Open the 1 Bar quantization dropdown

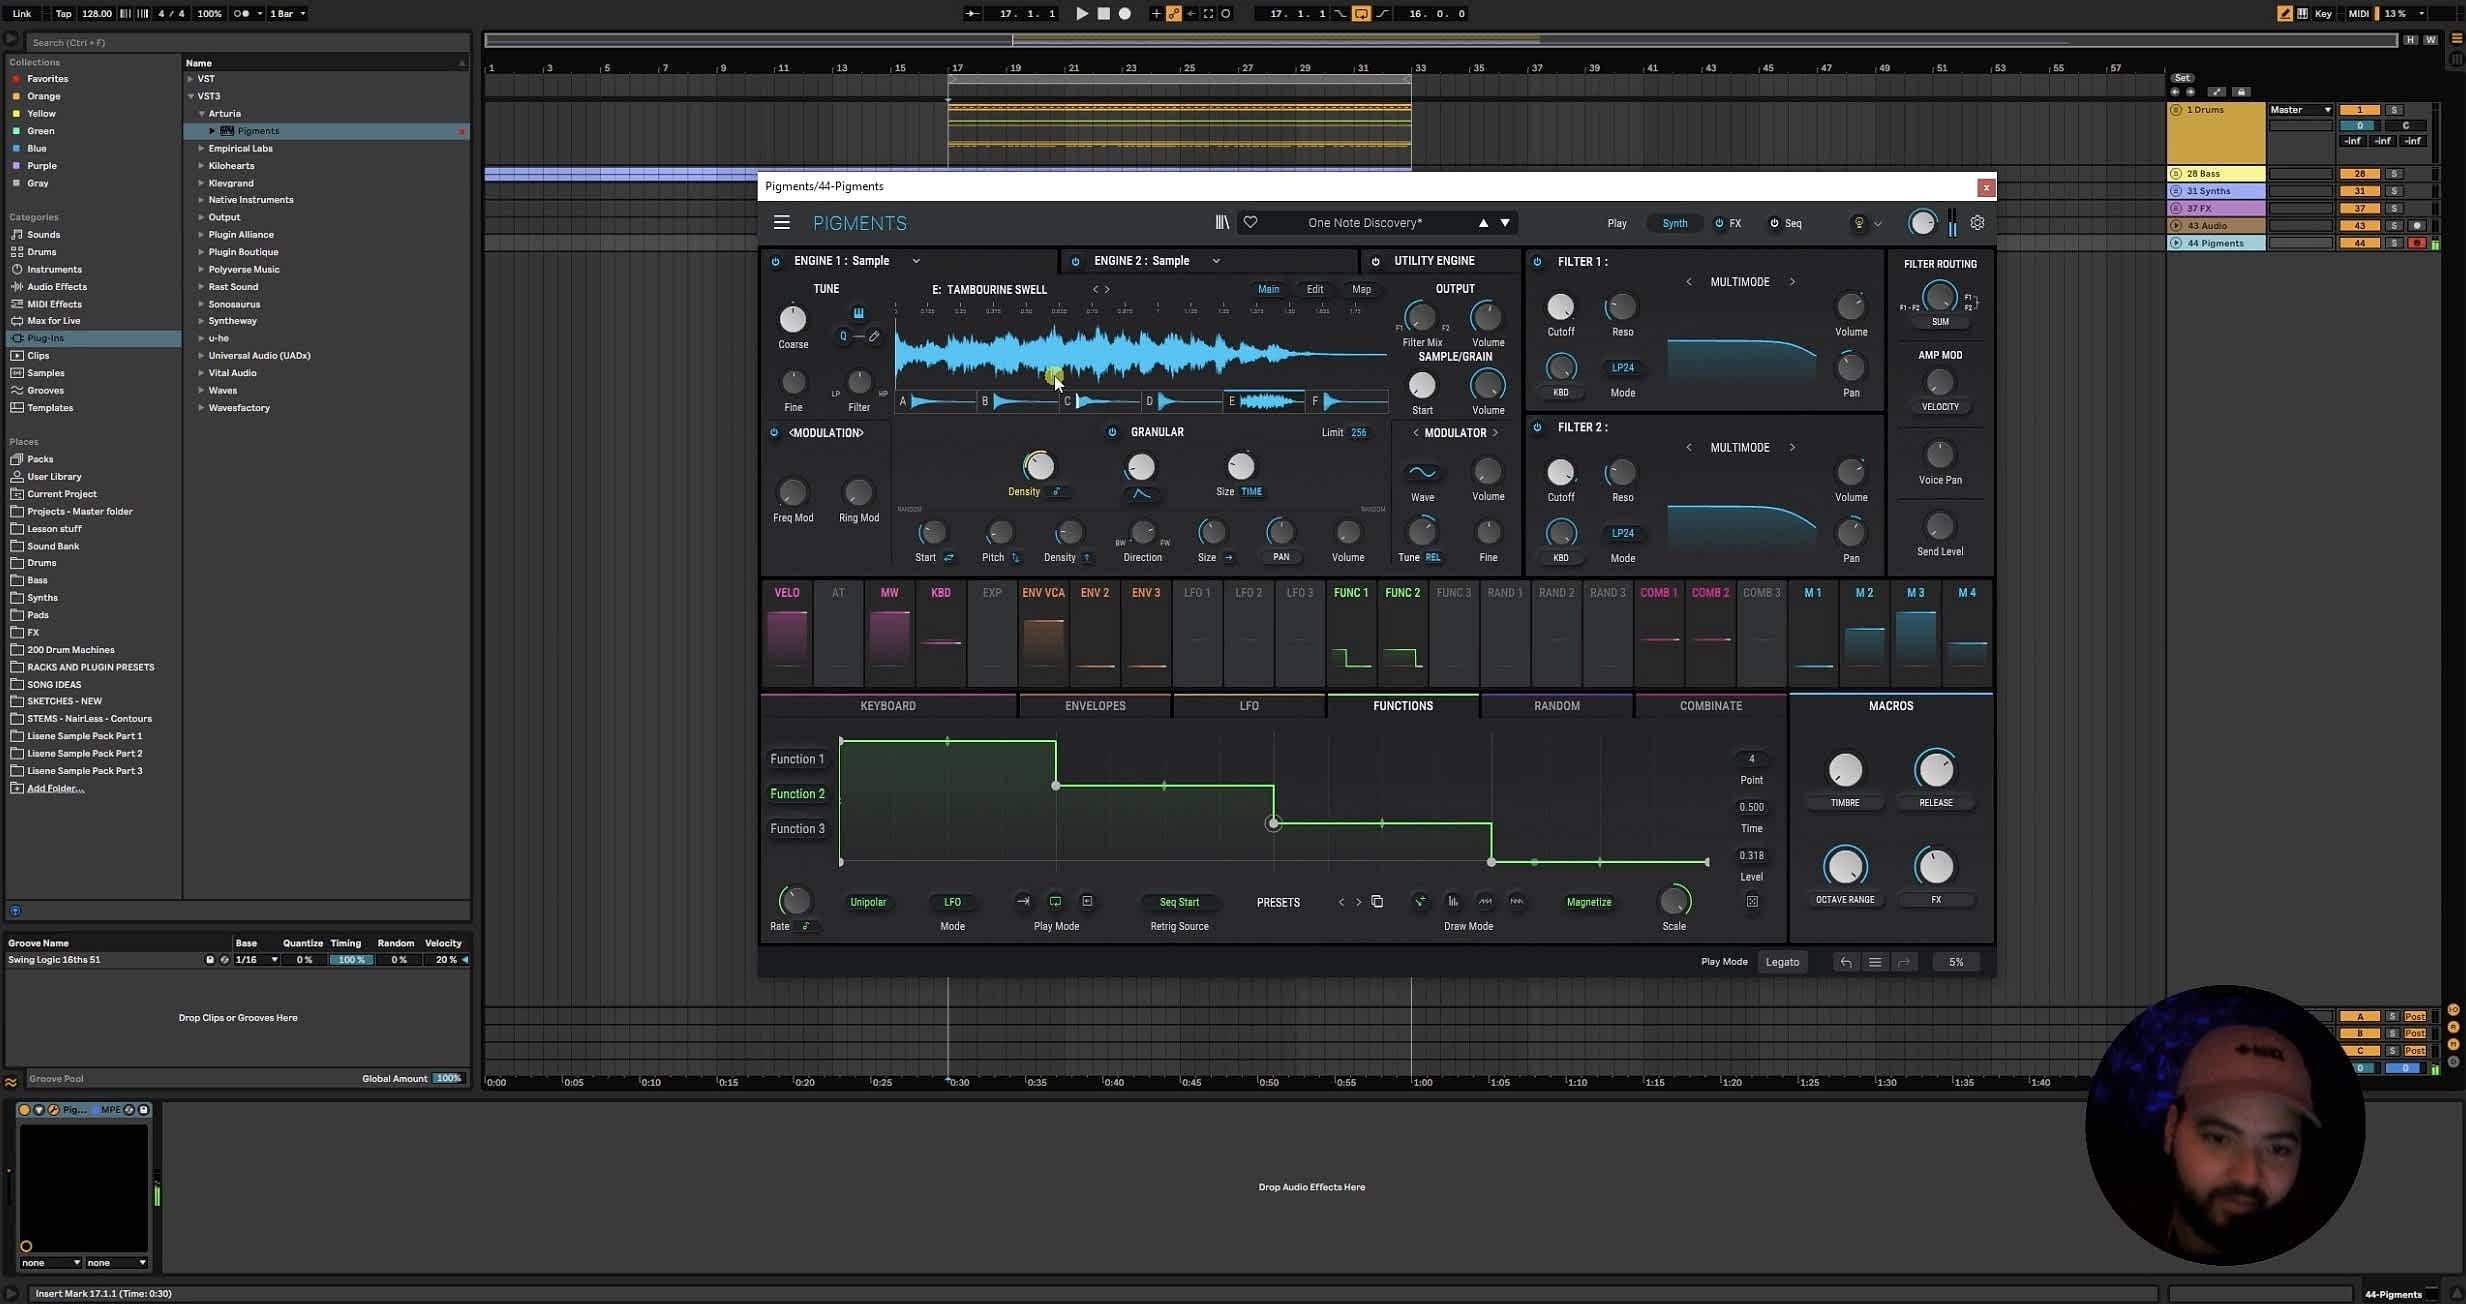click(288, 14)
